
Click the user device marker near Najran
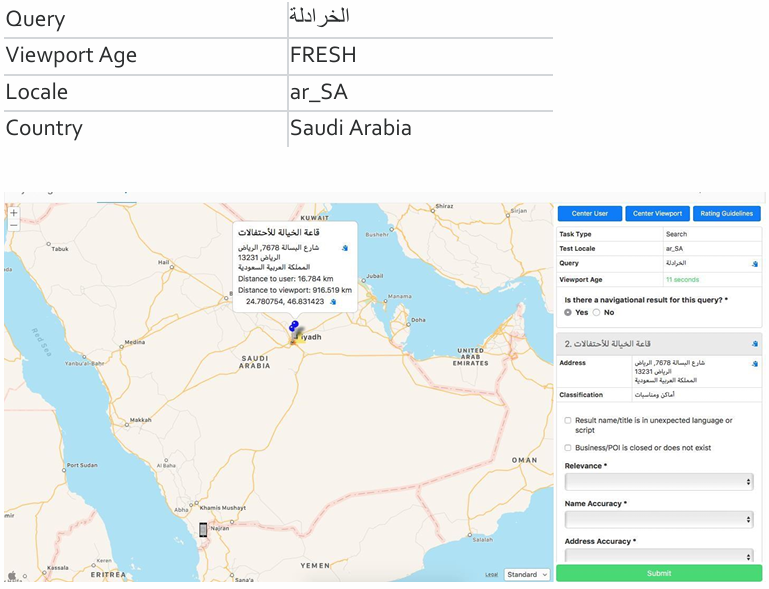tap(203, 529)
